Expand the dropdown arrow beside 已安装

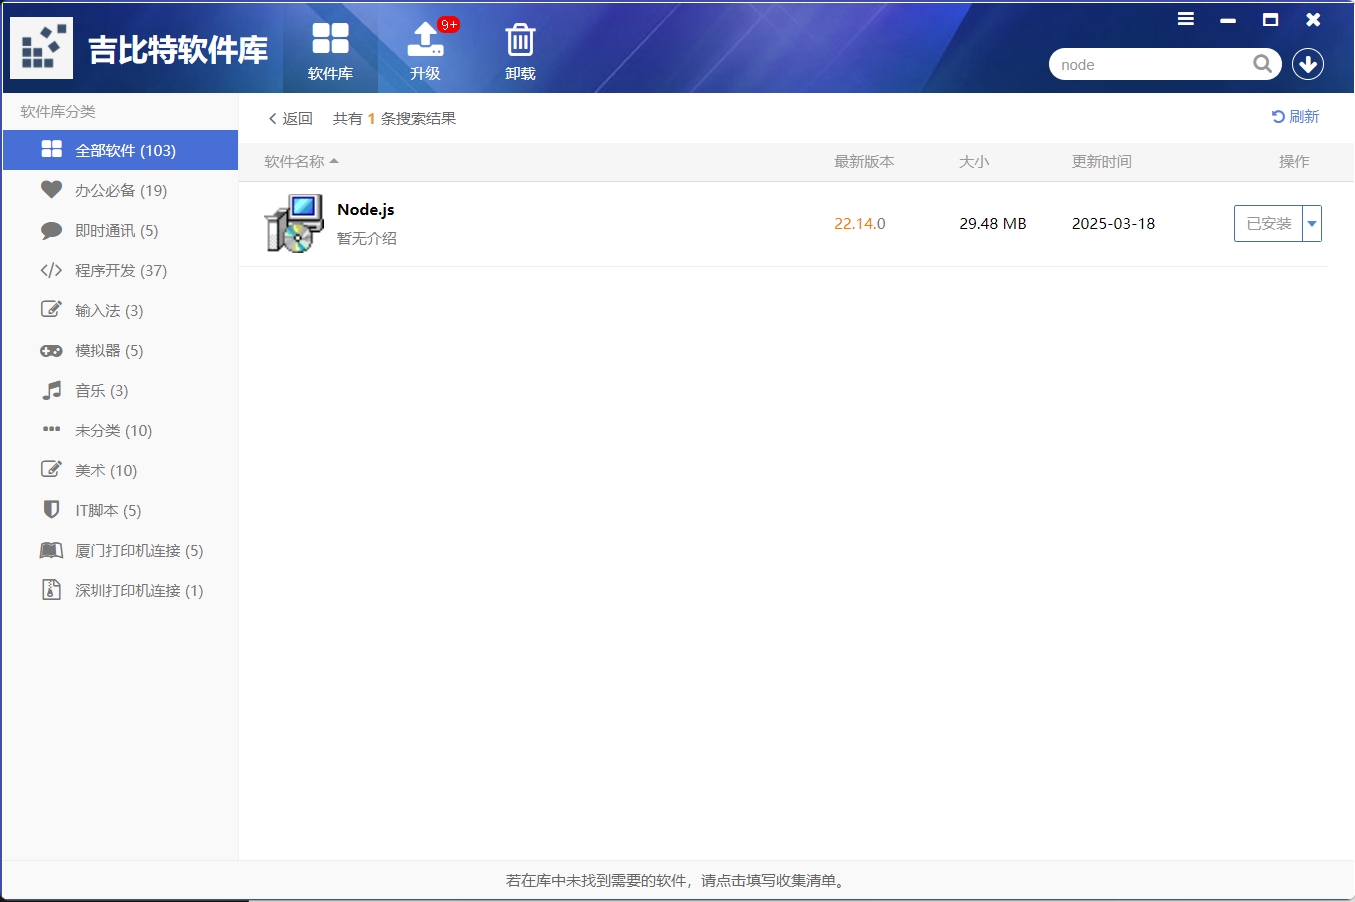pos(1312,224)
